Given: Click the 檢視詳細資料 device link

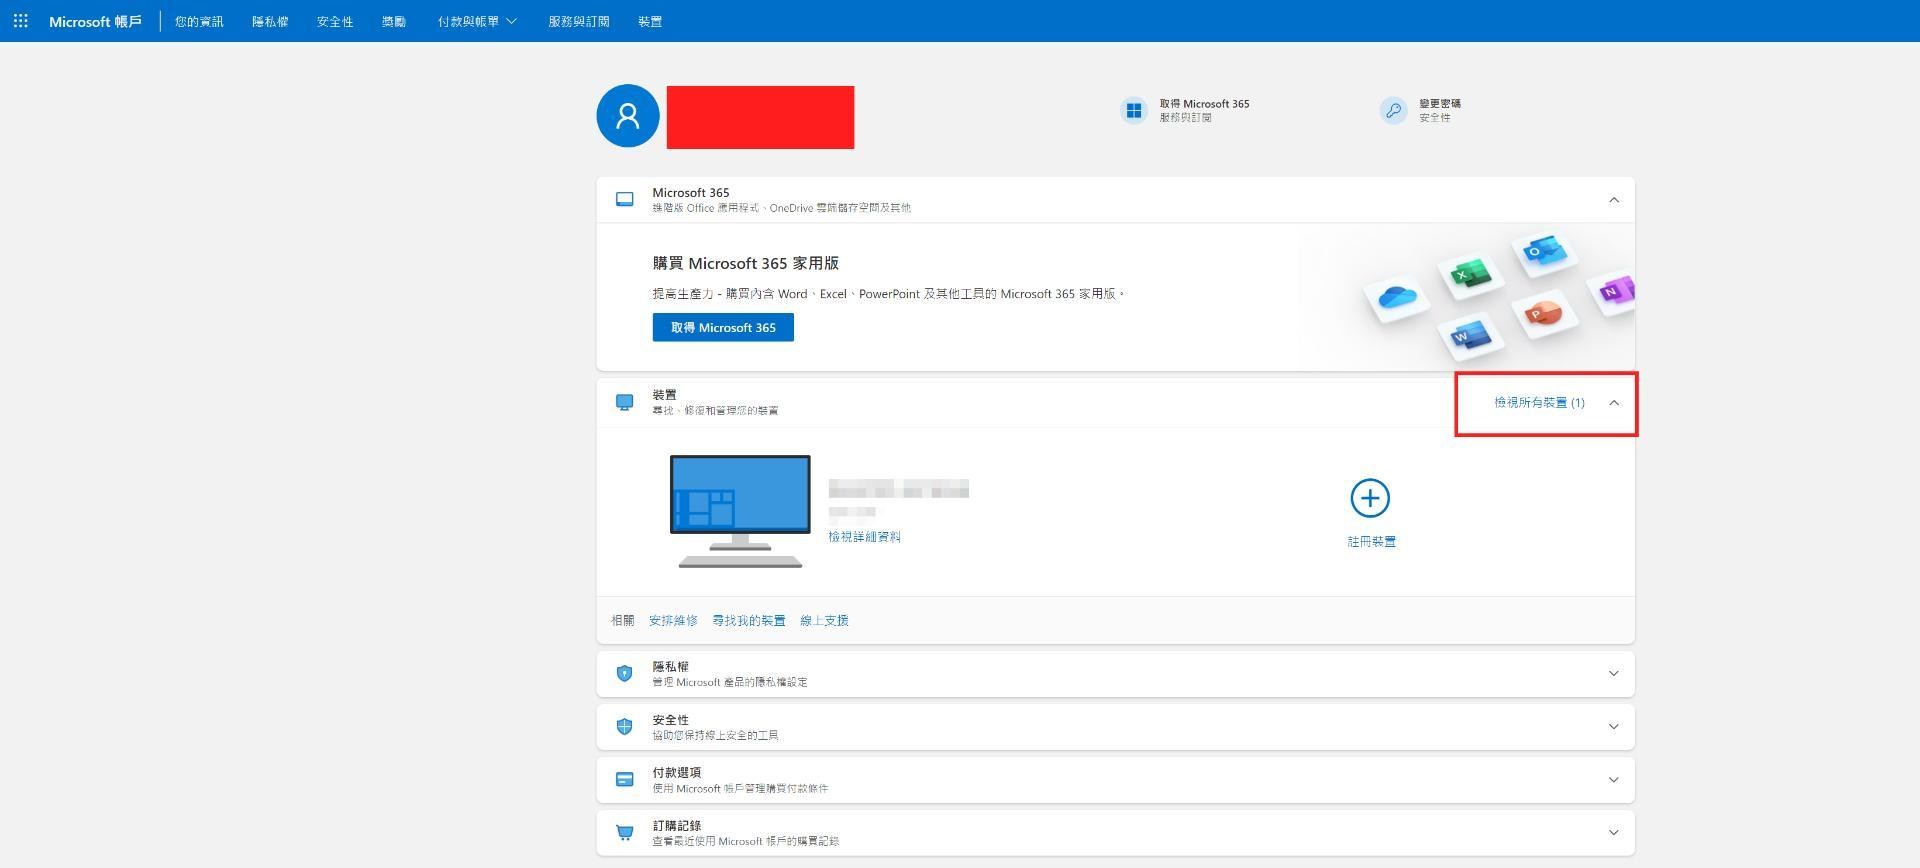Looking at the screenshot, I should click(x=864, y=537).
